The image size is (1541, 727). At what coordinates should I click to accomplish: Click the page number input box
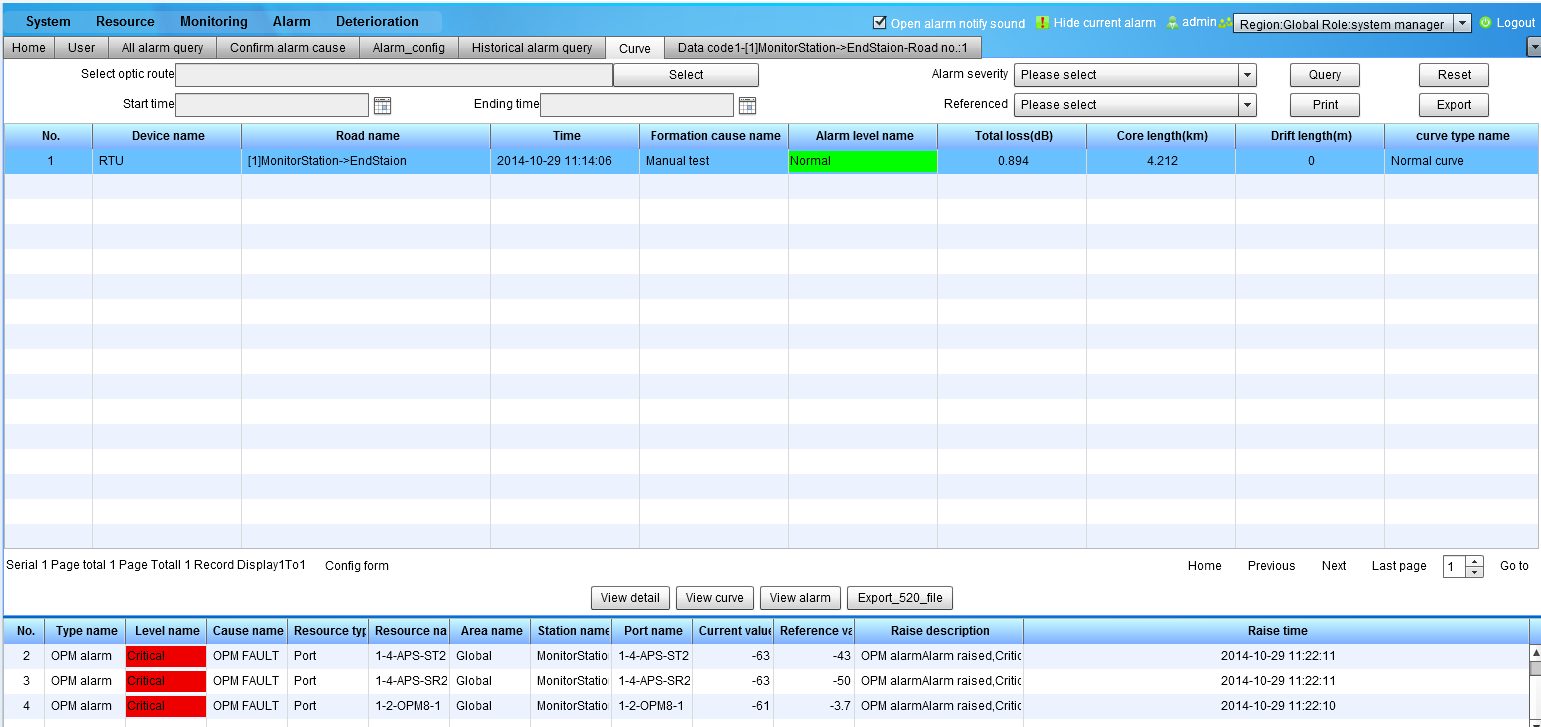(x=1455, y=567)
